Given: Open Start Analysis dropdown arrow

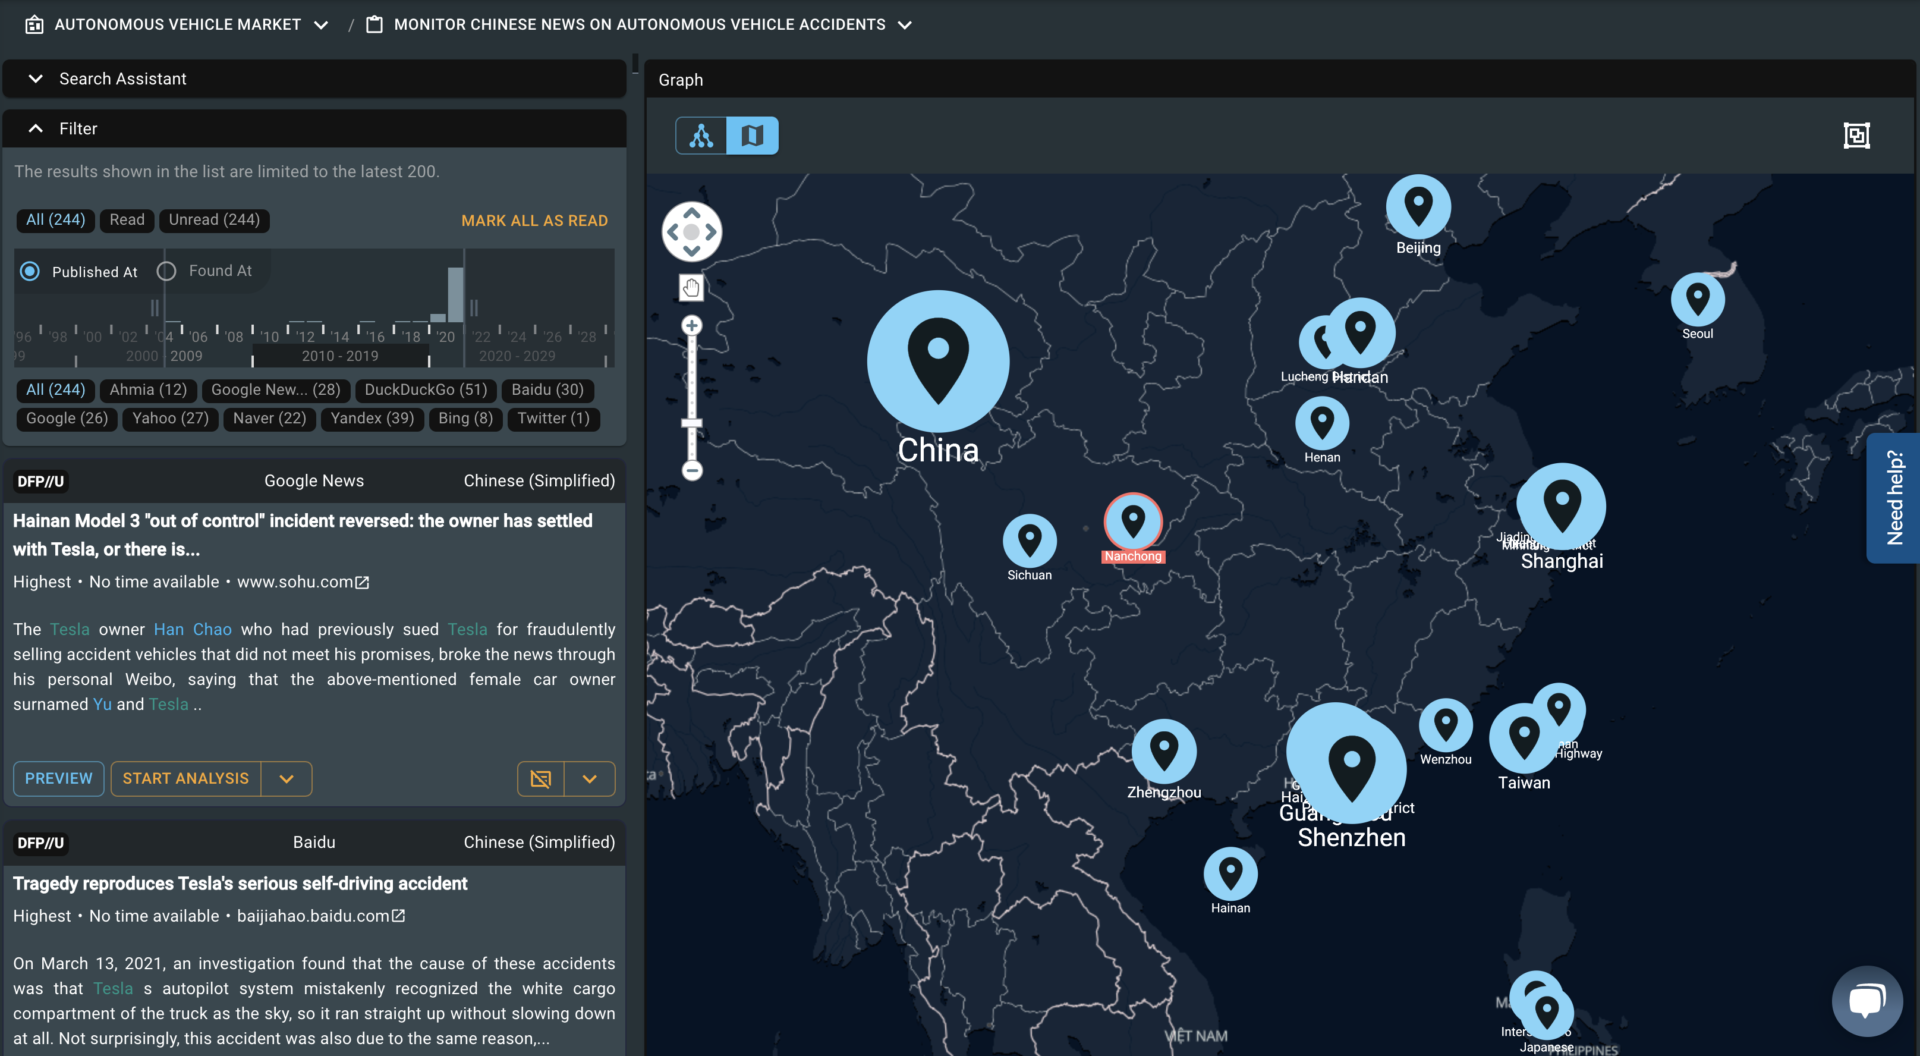Looking at the screenshot, I should (287, 779).
